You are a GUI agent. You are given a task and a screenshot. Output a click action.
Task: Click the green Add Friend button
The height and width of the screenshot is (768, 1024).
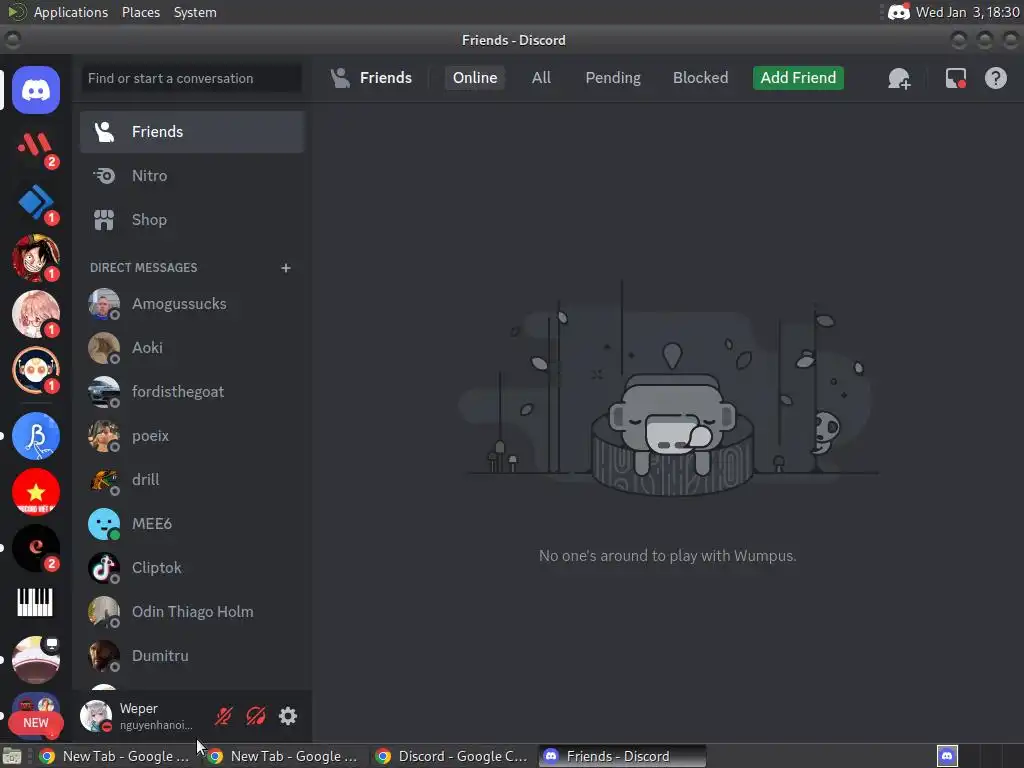(x=798, y=78)
